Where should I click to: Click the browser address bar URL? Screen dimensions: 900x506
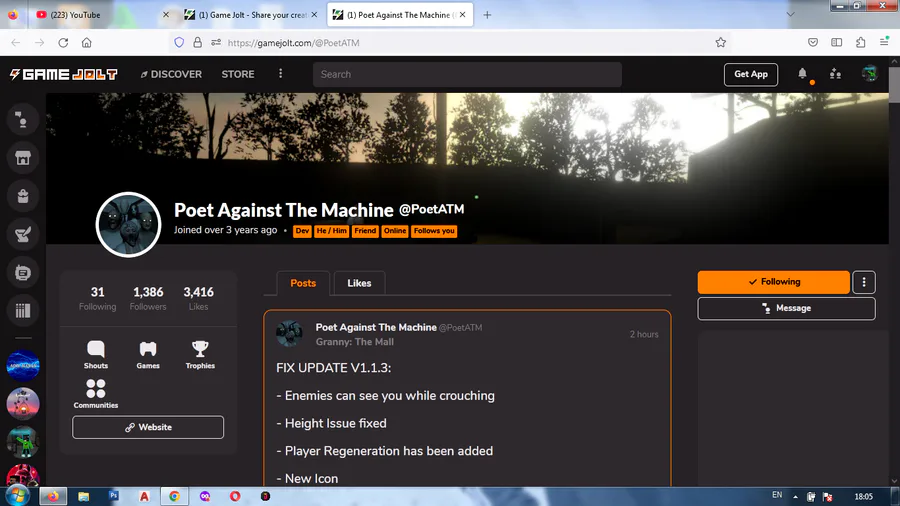pos(293,43)
